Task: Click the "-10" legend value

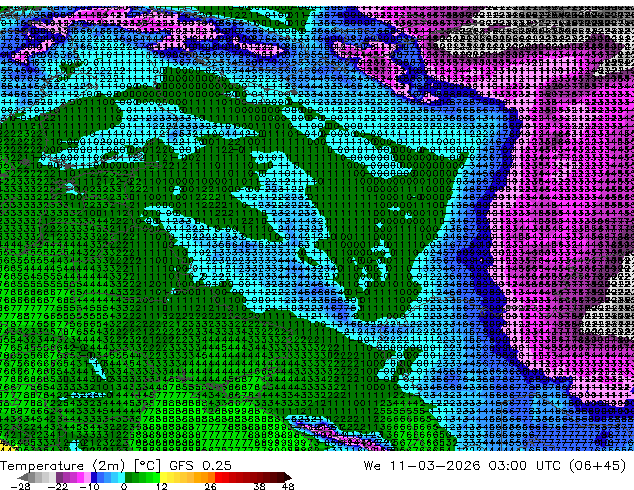Action: point(89,486)
